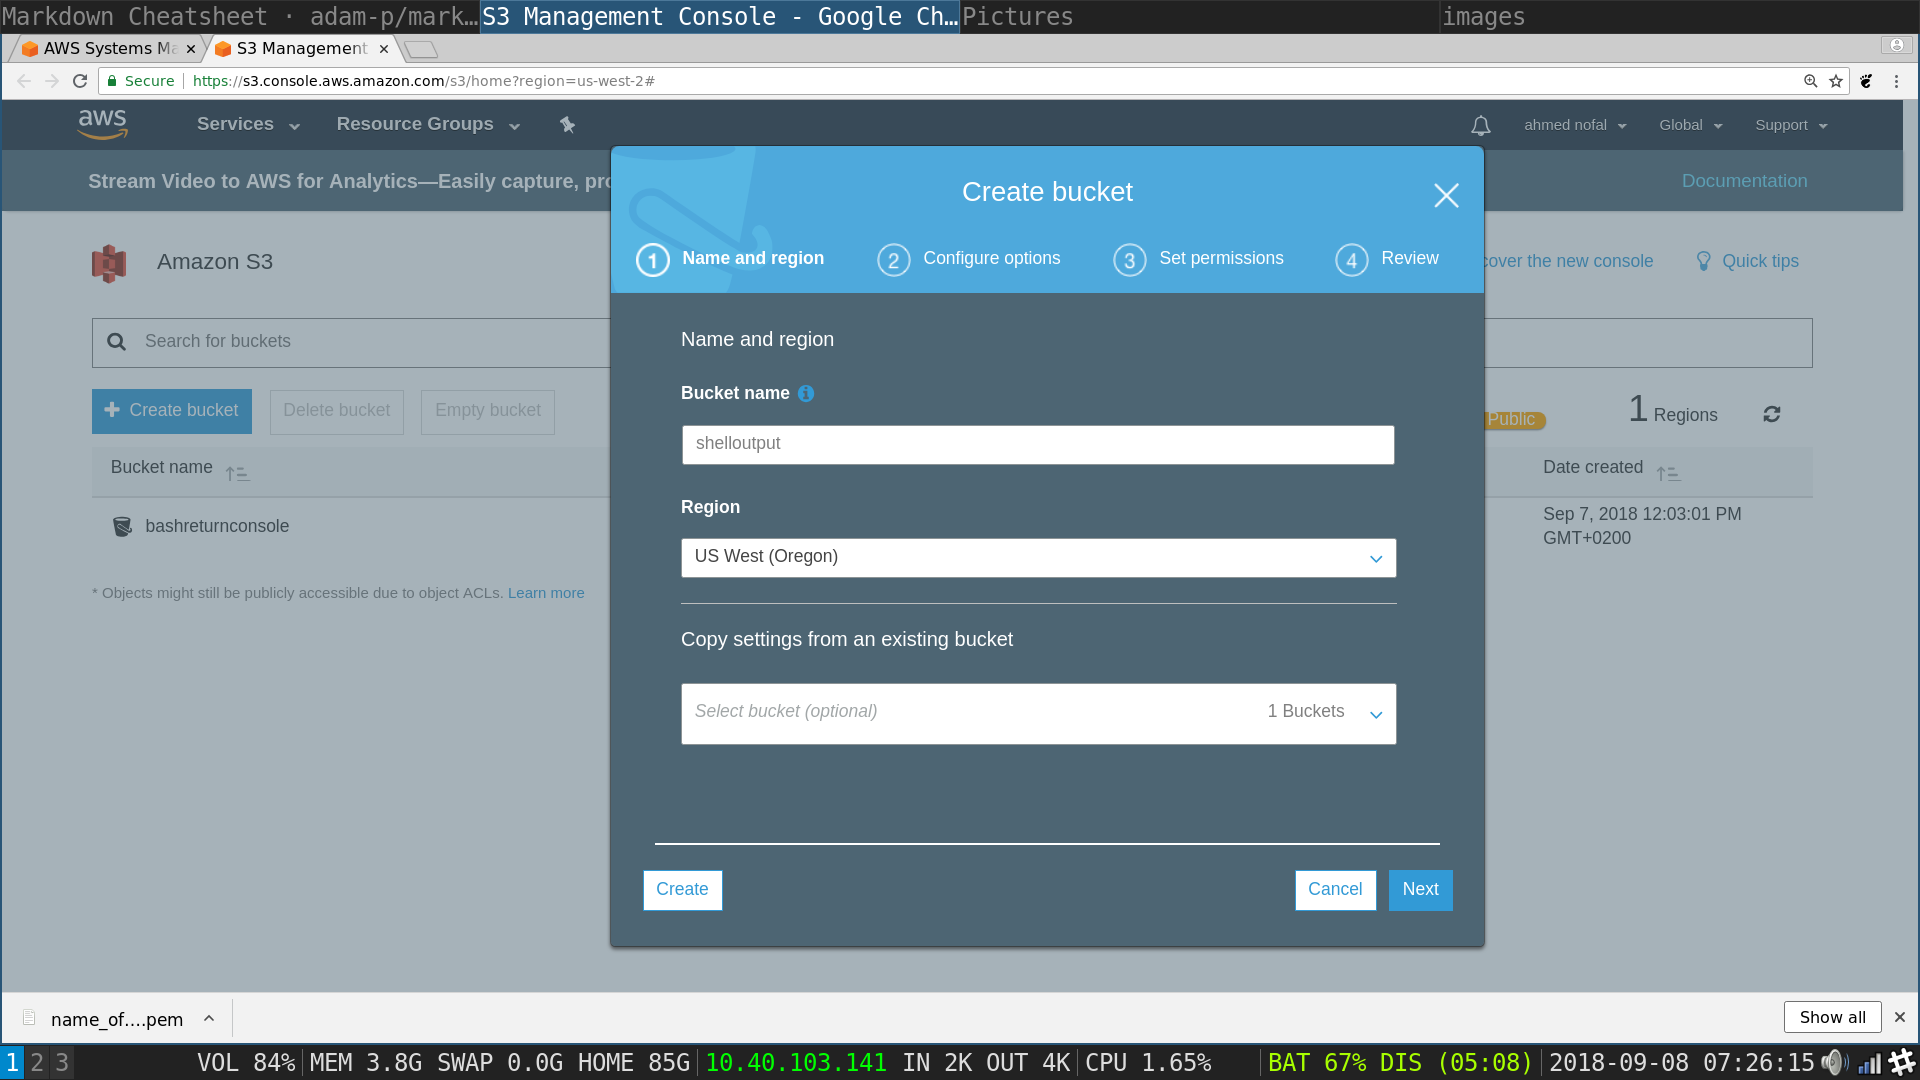Click the Bucket name info icon

pos(806,394)
